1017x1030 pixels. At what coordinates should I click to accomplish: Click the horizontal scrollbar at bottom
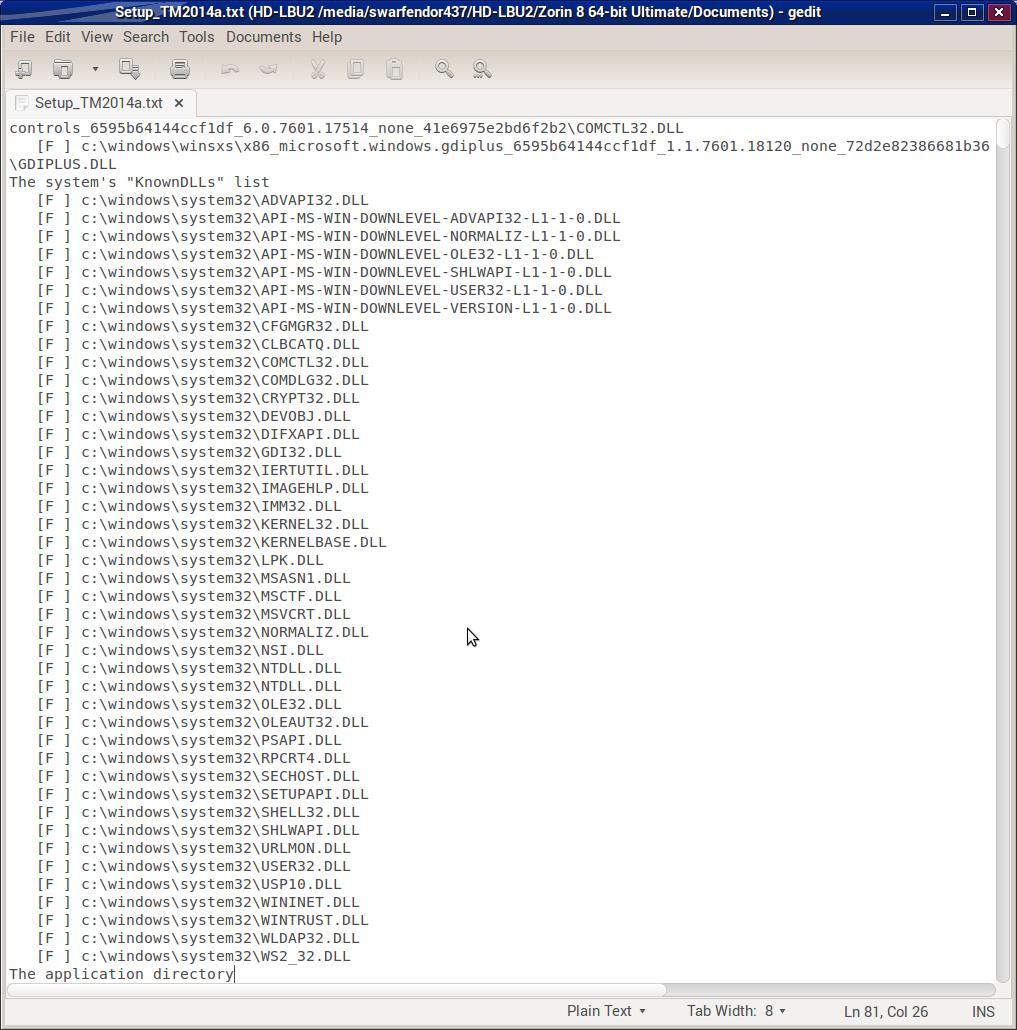click(x=336, y=990)
